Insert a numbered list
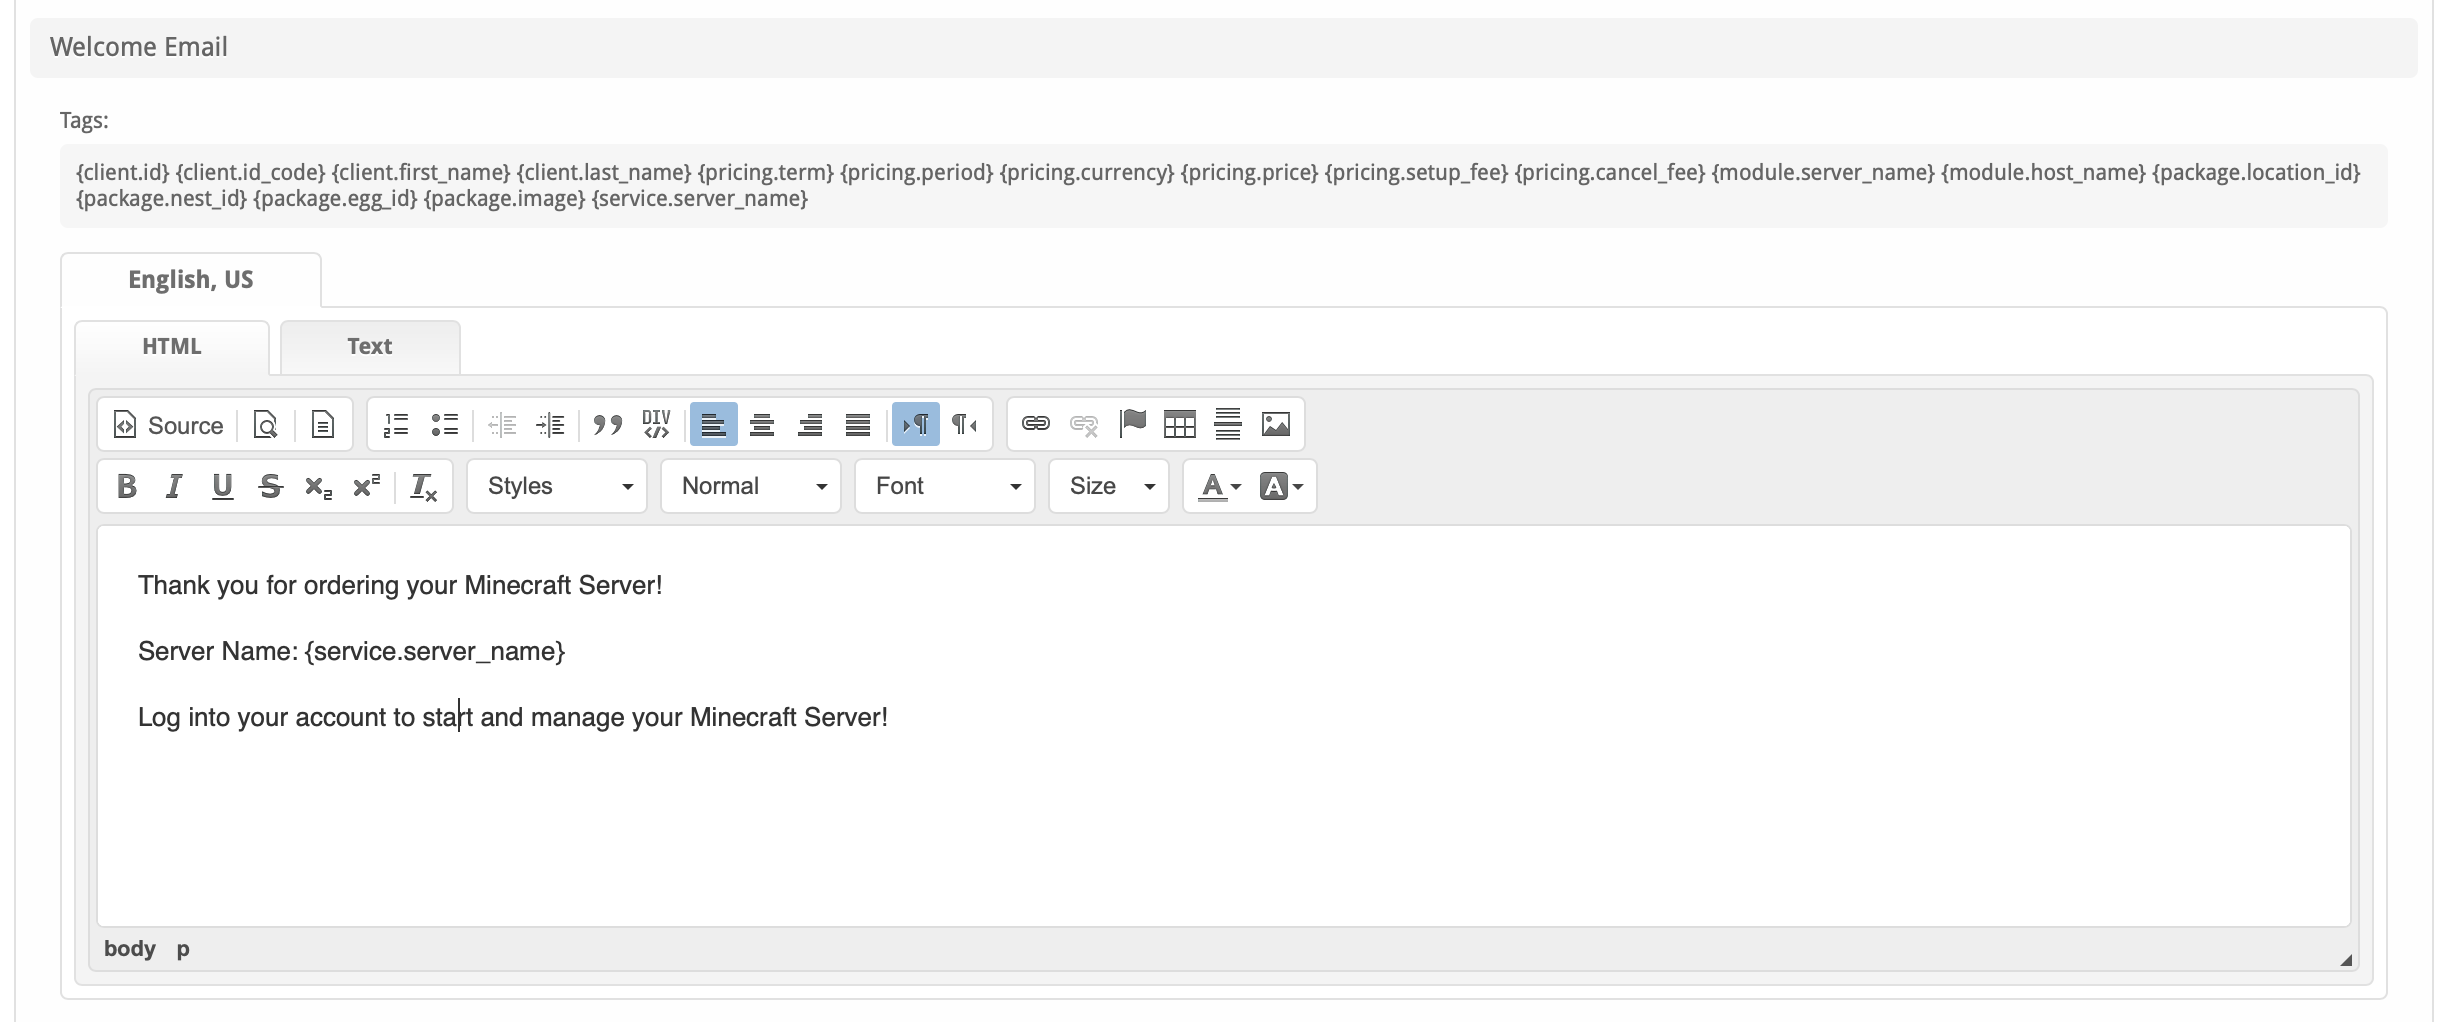 [x=396, y=425]
